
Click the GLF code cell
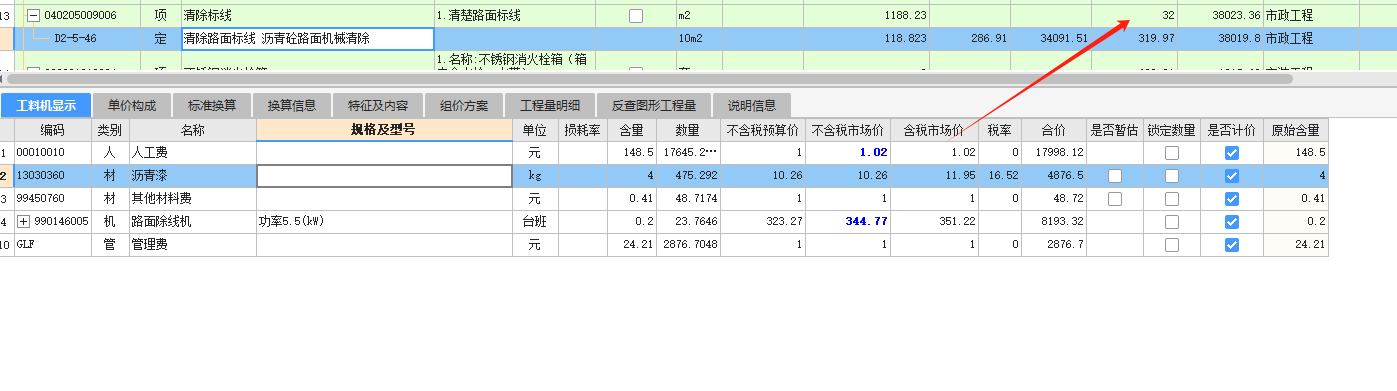tap(52, 245)
